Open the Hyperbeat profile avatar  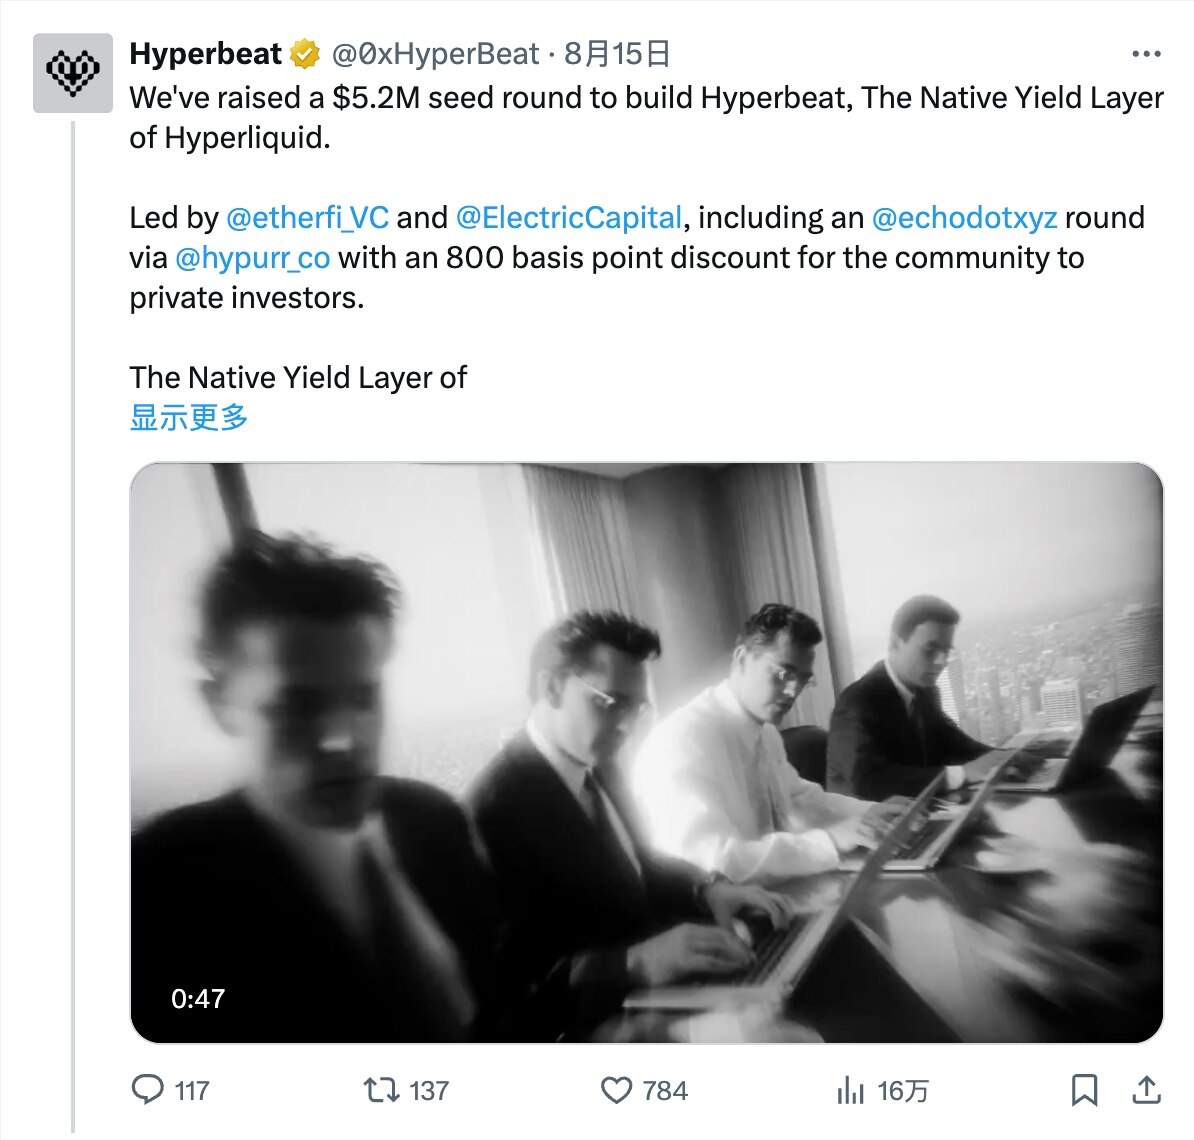(x=73, y=73)
